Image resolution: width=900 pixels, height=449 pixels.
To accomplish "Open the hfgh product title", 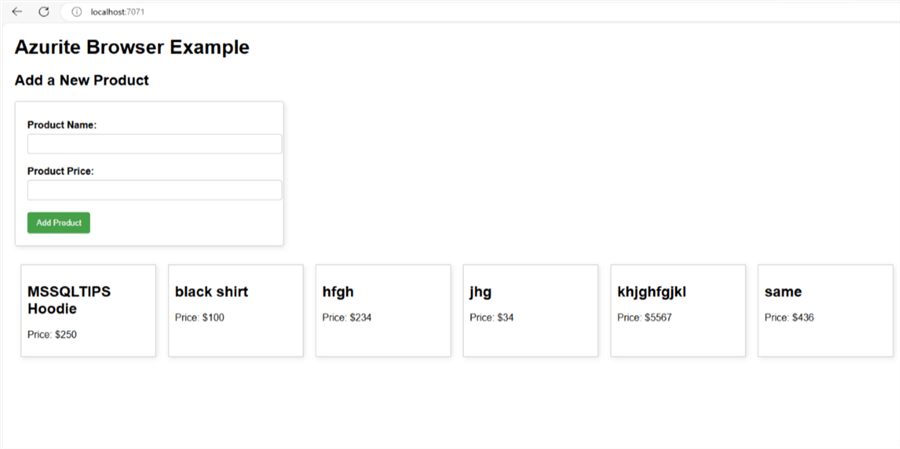I will pos(338,292).
